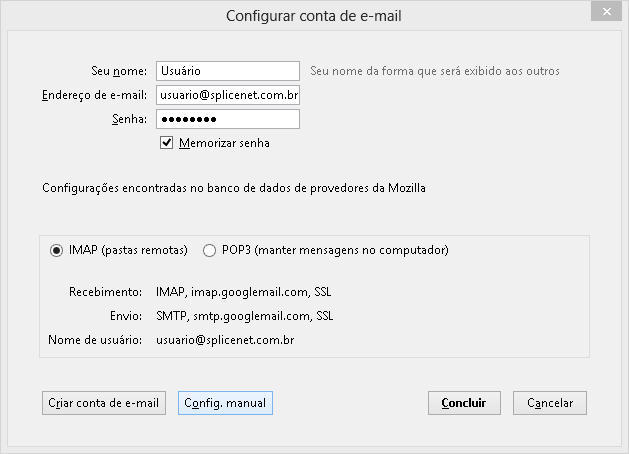Toggle the Memorizar senha checkbox

click(166, 143)
